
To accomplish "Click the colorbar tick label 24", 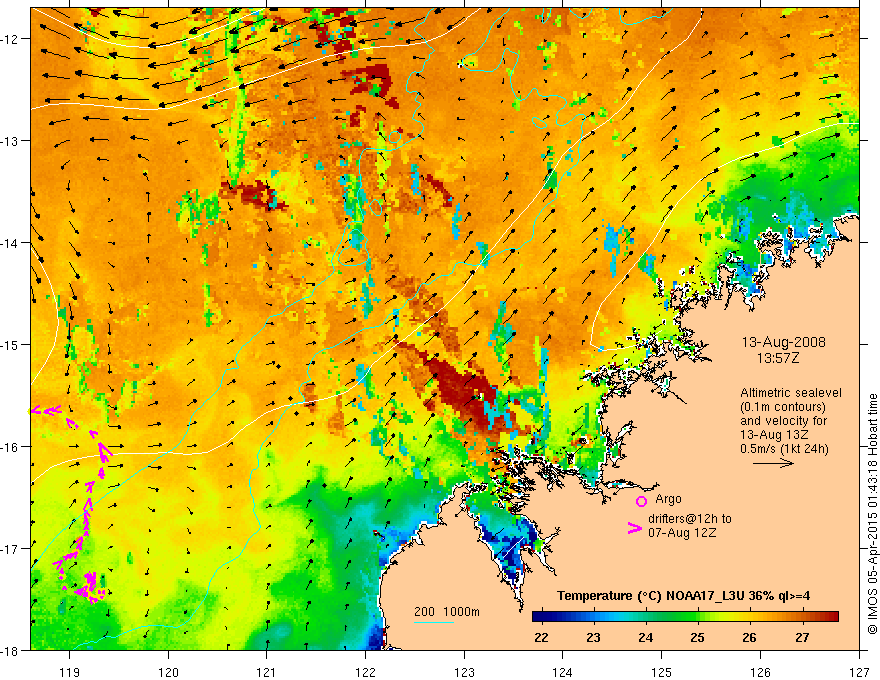I will point(645,637).
